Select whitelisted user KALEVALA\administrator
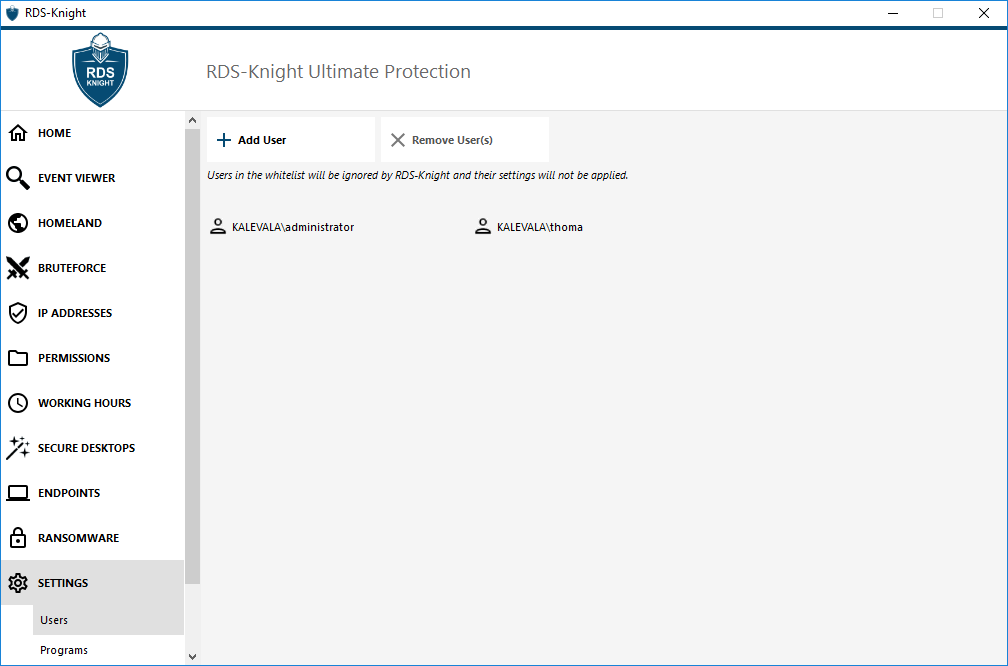 282,227
